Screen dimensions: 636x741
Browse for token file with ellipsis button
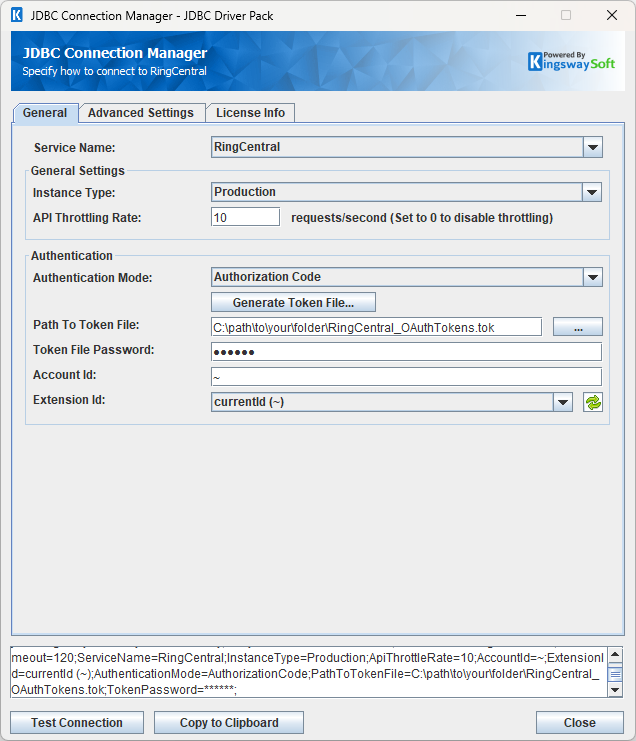pyautogui.click(x=578, y=327)
